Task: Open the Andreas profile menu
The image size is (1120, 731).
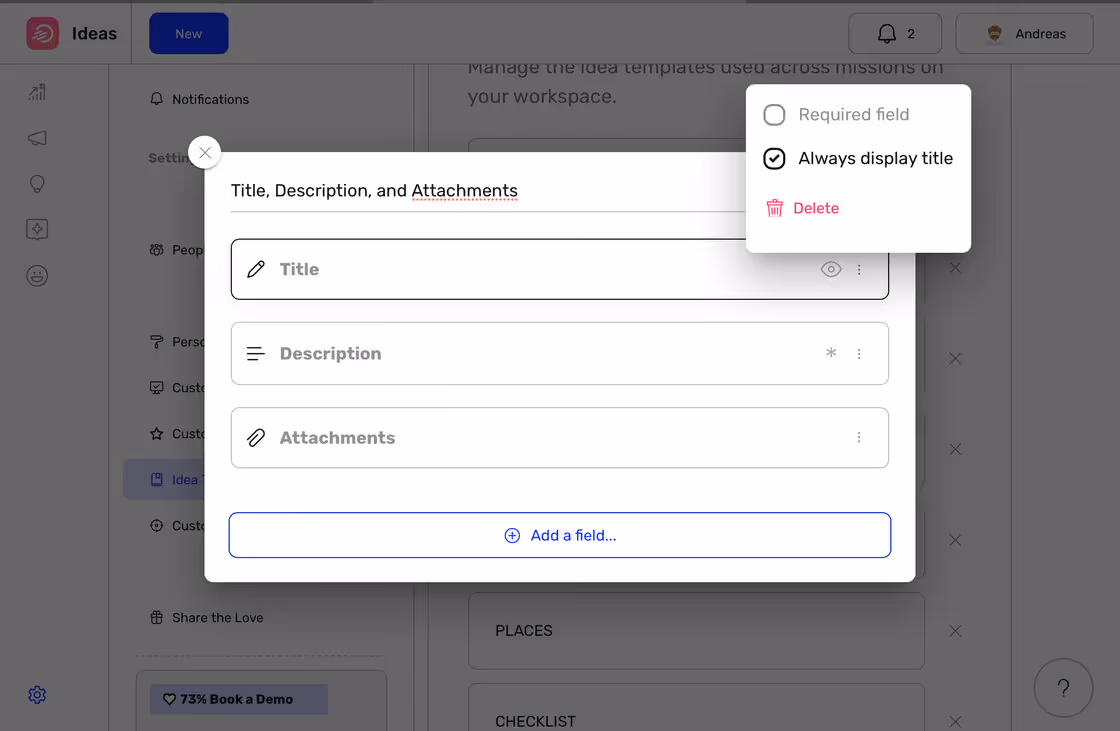Action: click(1024, 33)
